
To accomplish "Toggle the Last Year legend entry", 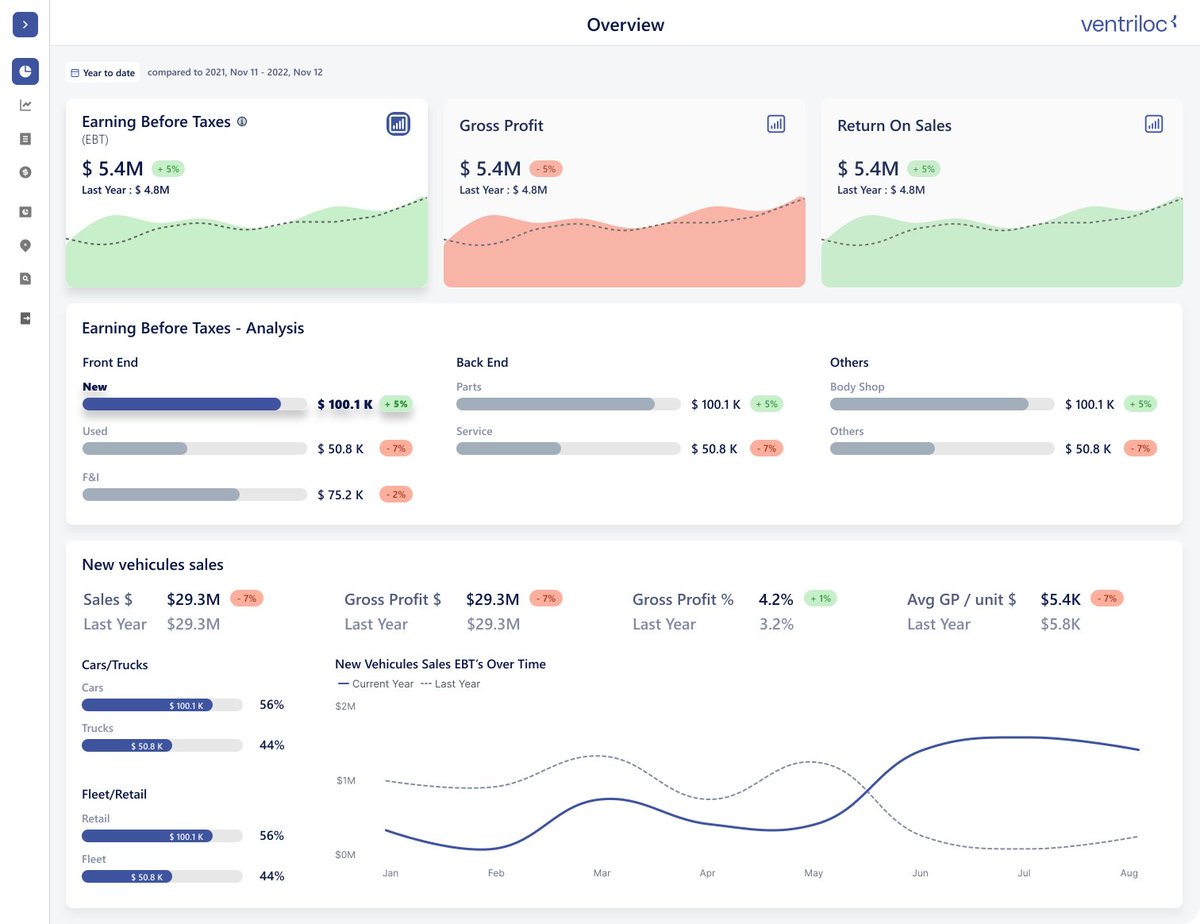I will tap(450, 684).
